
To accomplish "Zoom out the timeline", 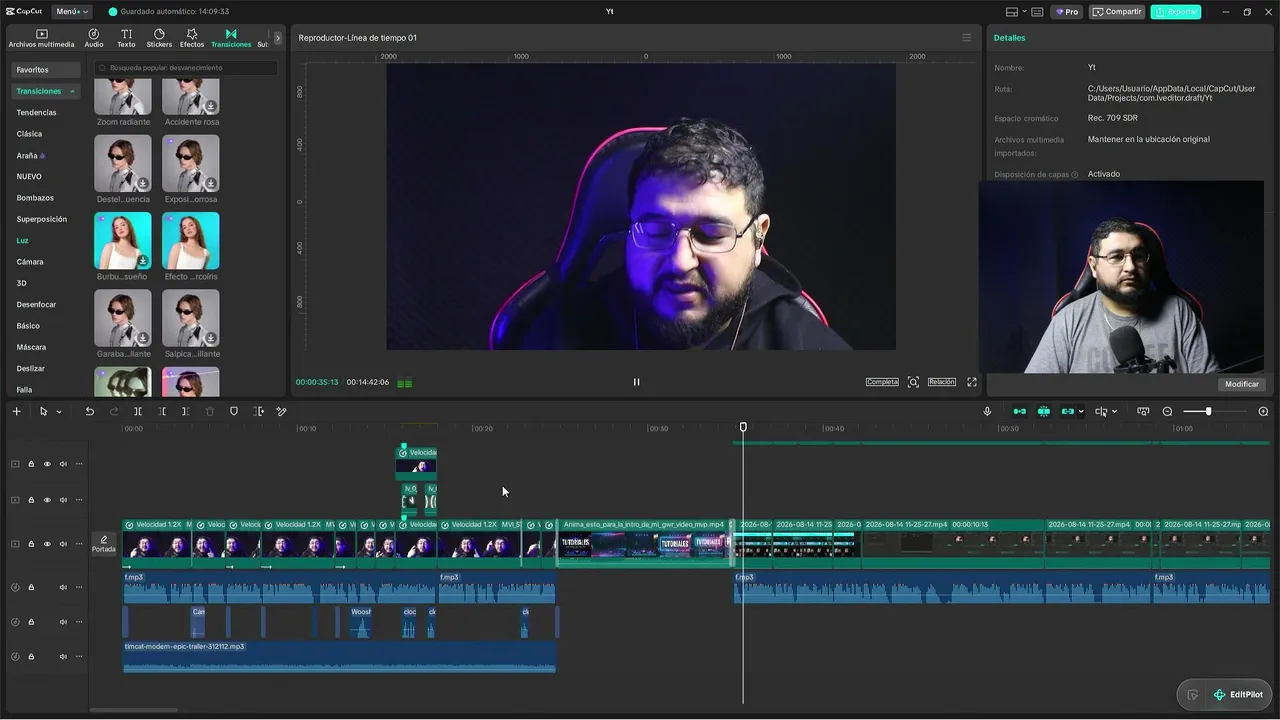I will coord(1167,412).
